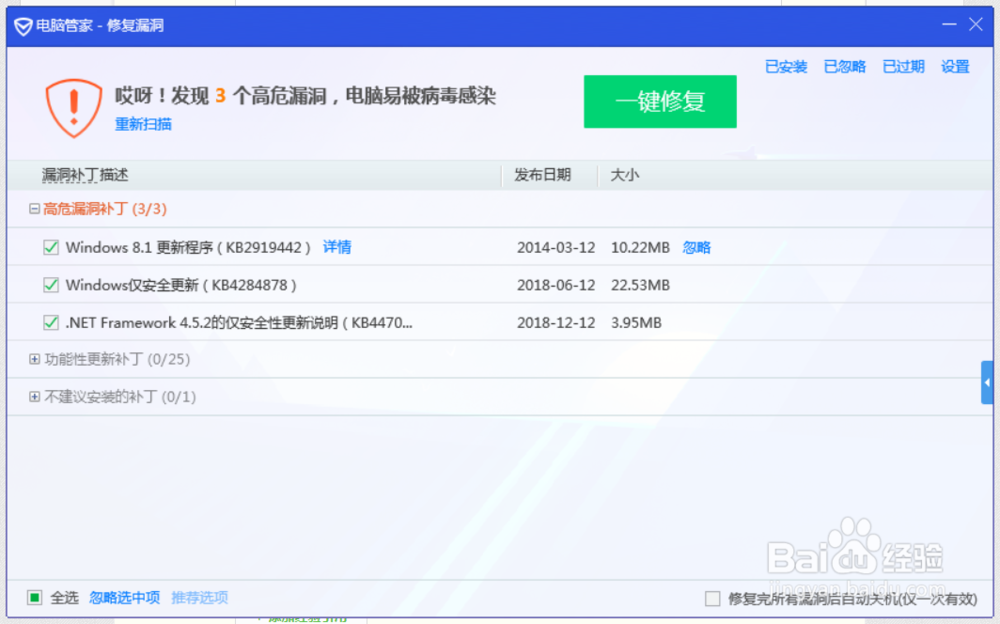
Task: Close the 修复漏洞 window
Action: (x=976, y=24)
